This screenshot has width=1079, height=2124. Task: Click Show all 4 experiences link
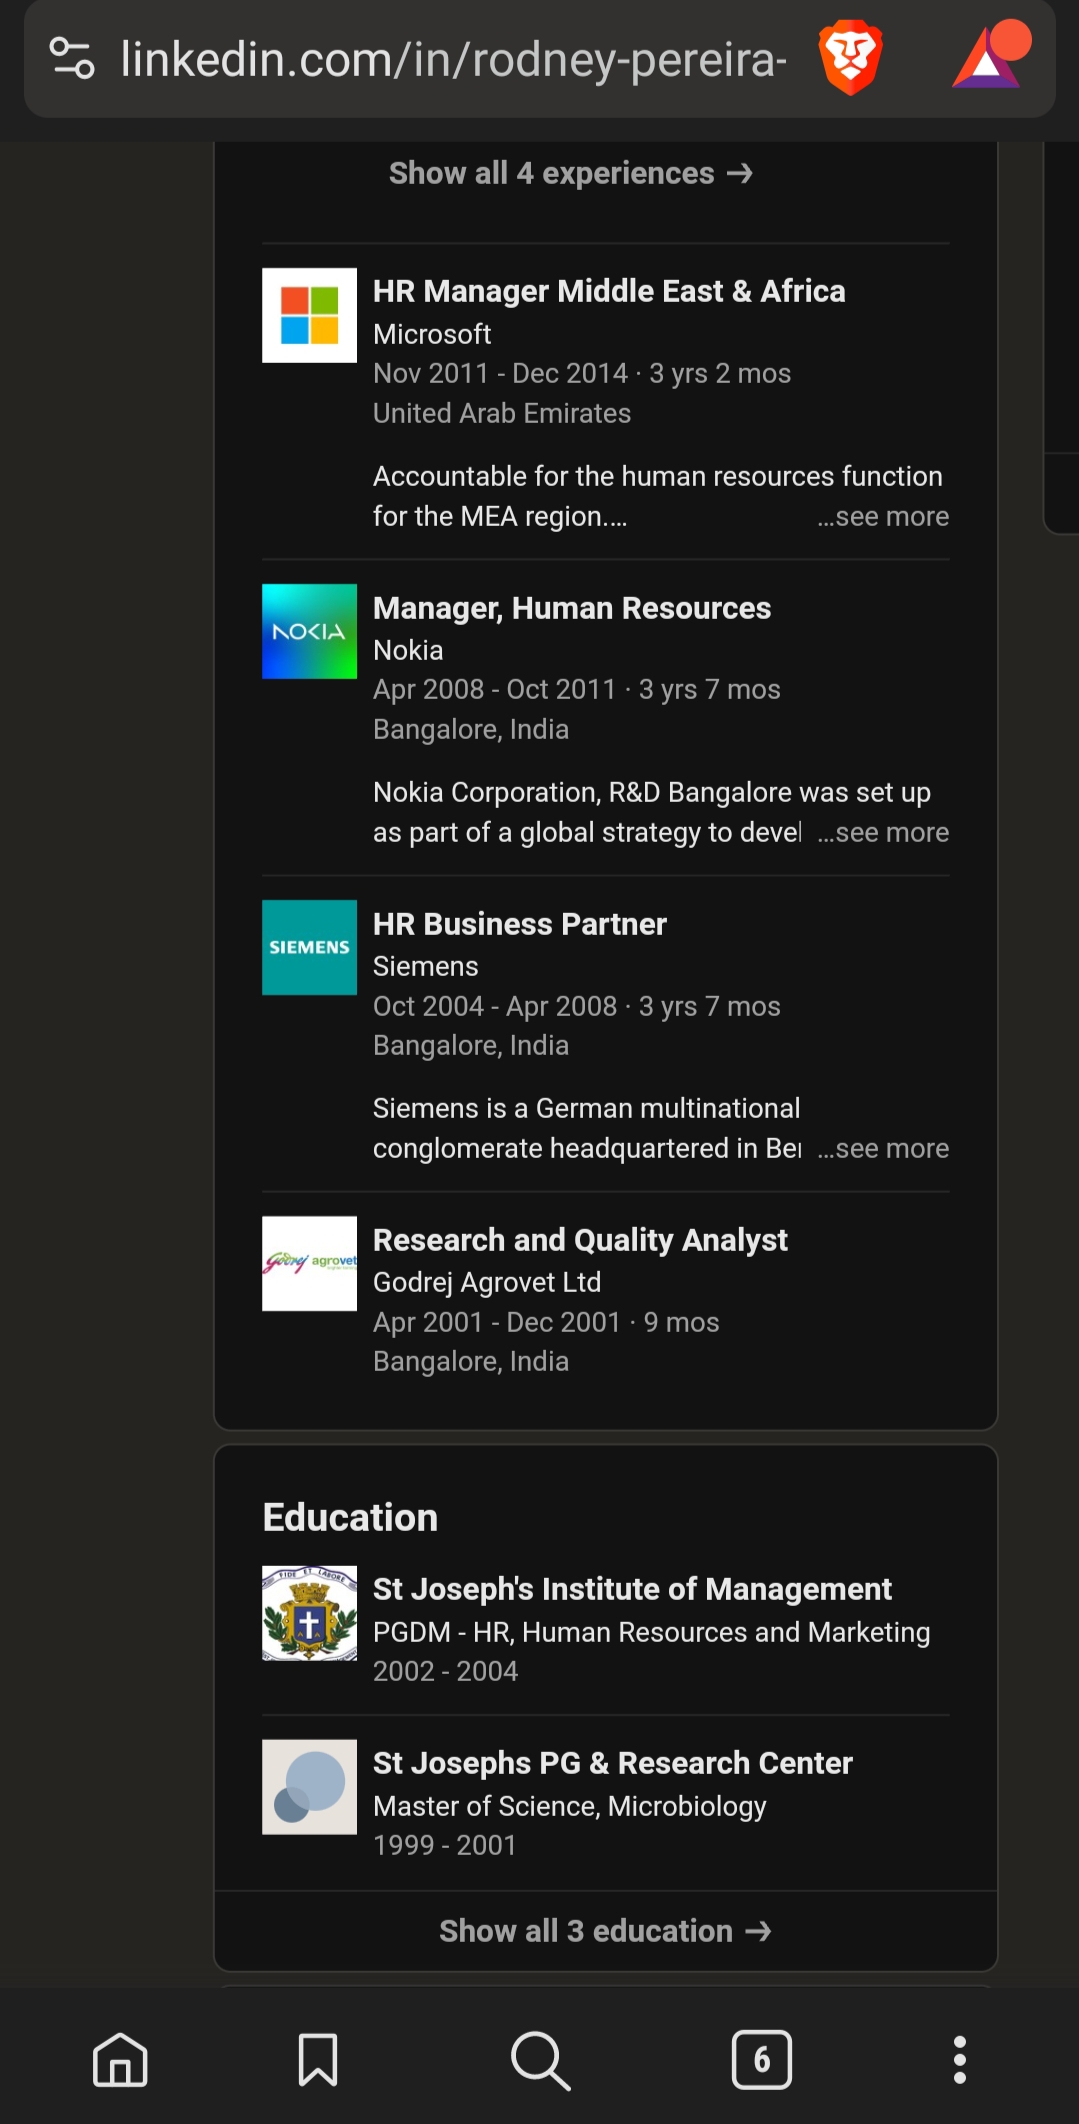[570, 174]
